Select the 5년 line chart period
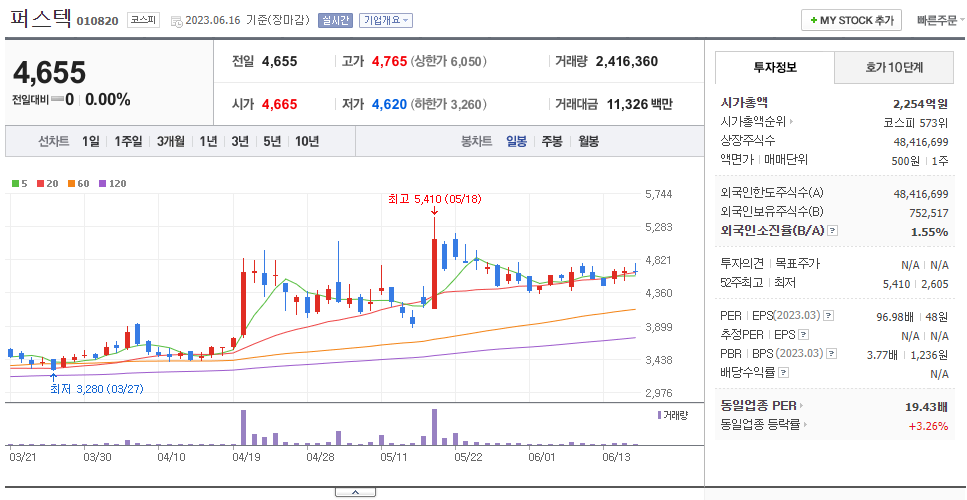This screenshot has height=500, width=967. click(x=272, y=141)
